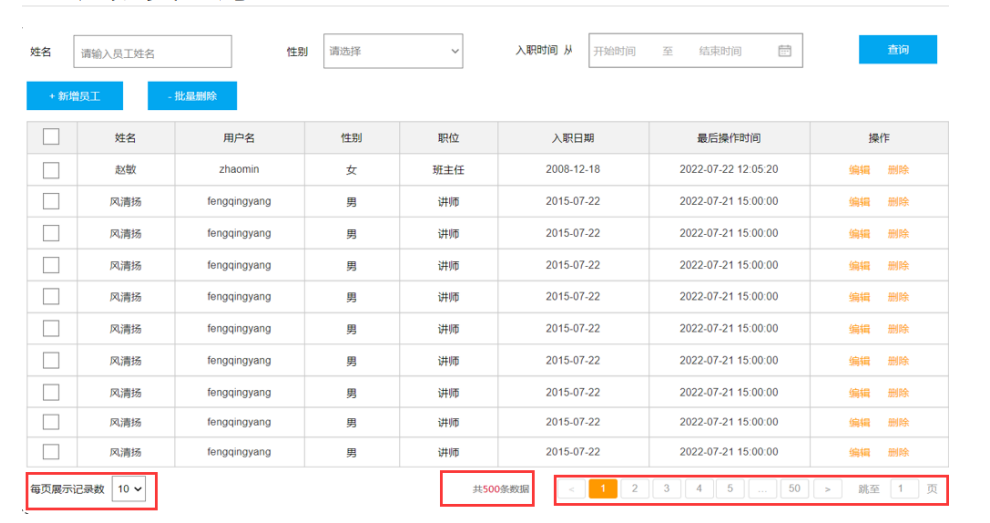Go to previous page with the < arrow
This screenshot has width=990, height=523.
pos(571,489)
